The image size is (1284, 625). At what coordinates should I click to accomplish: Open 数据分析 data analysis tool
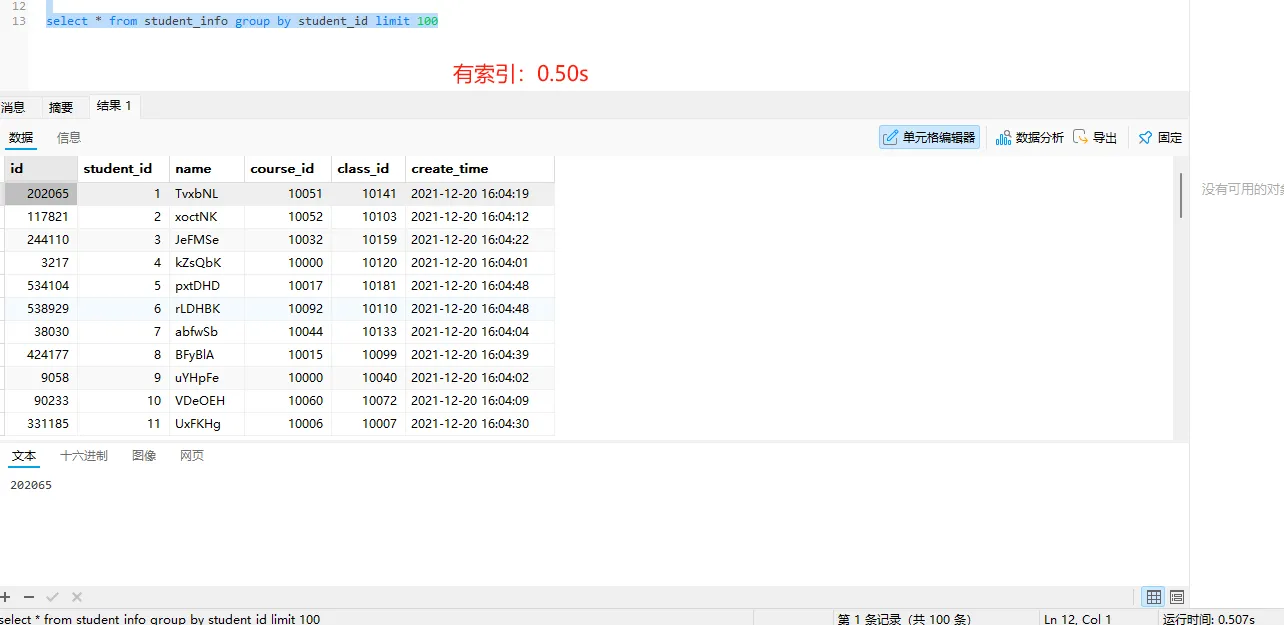click(1029, 138)
